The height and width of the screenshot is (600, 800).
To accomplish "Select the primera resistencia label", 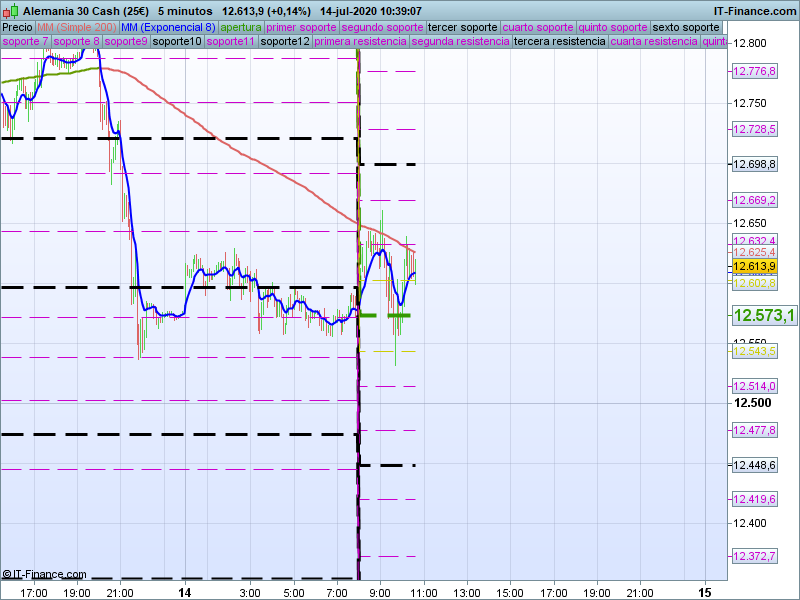I will [x=359, y=42].
